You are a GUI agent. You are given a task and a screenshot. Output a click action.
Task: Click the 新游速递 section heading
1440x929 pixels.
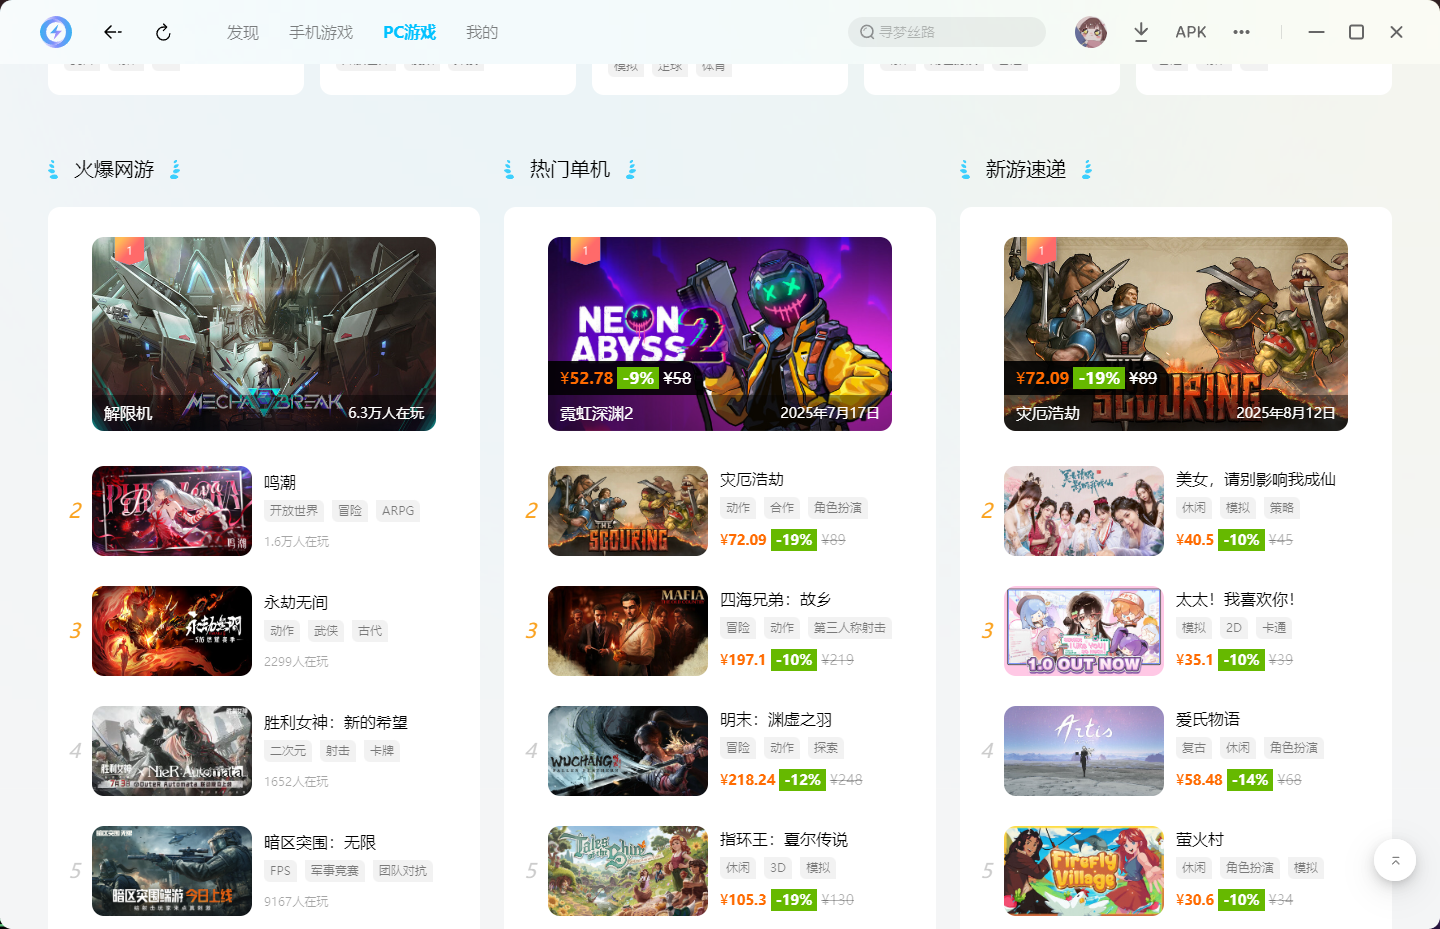click(x=1026, y=169)
